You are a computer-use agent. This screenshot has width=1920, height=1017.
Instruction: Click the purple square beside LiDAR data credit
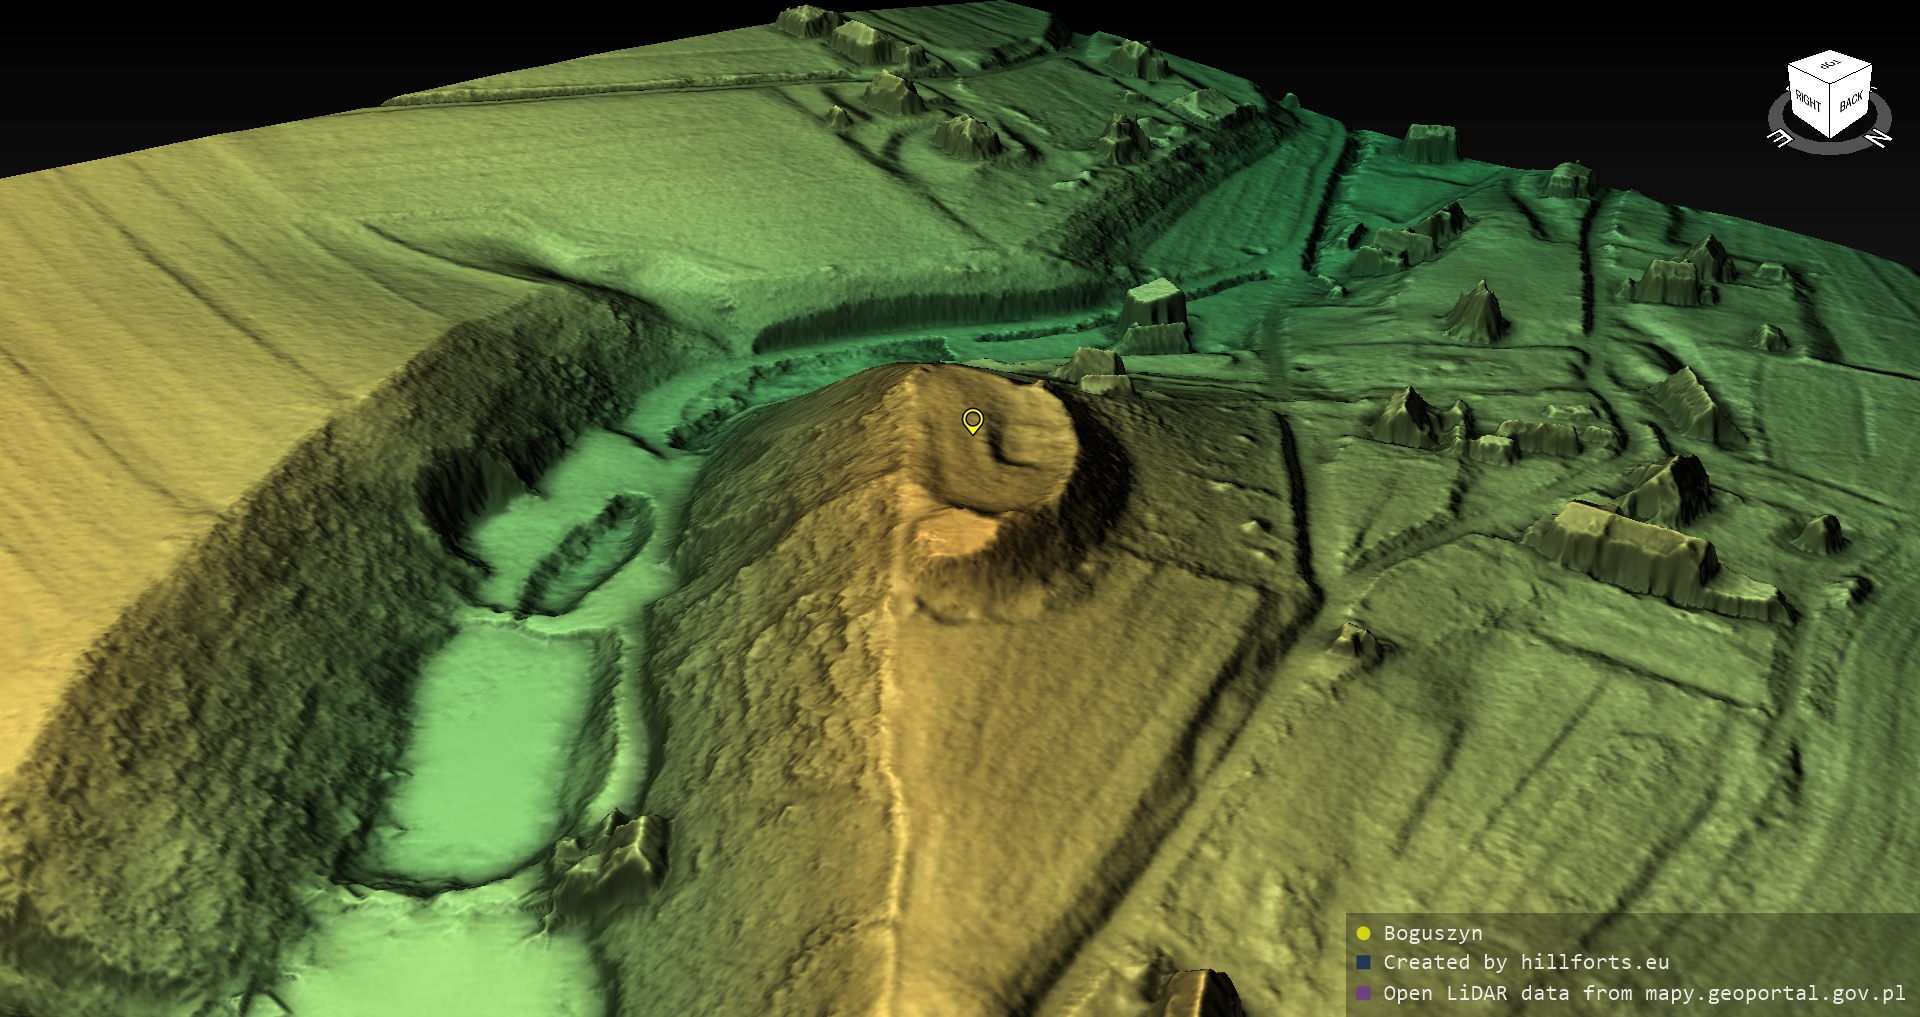(x=1363, y=993)
